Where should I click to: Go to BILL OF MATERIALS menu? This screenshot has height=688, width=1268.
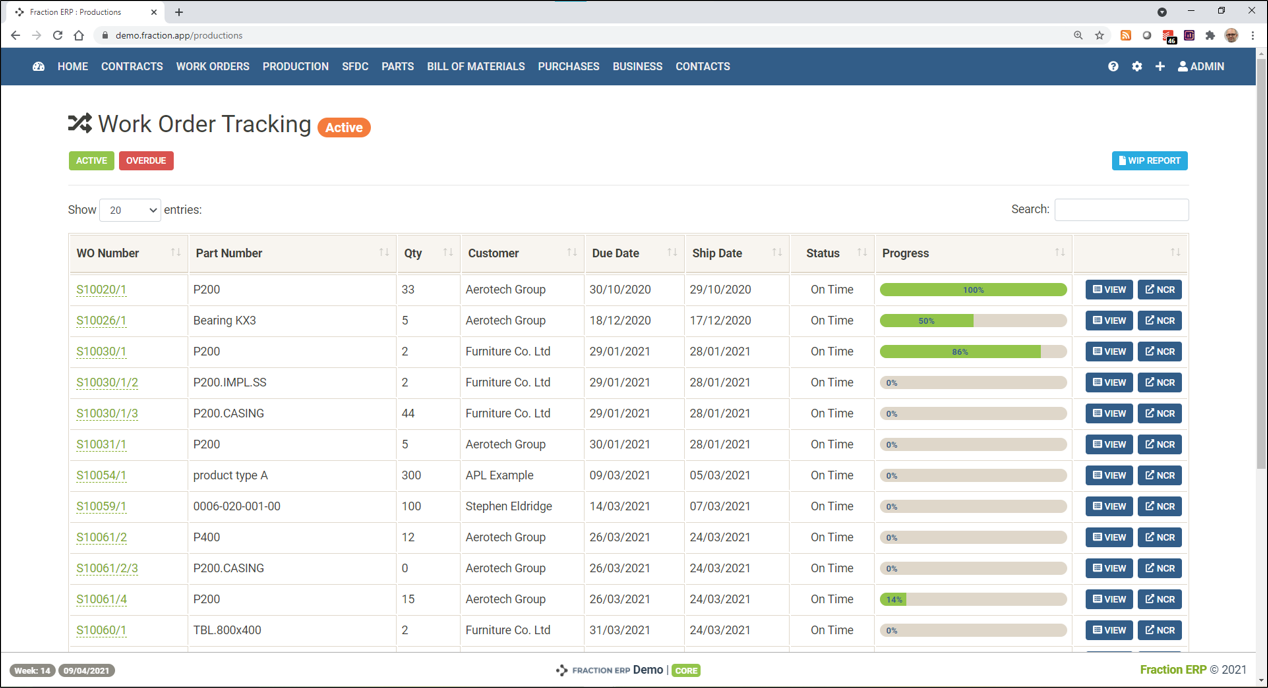tap(475, 67)
